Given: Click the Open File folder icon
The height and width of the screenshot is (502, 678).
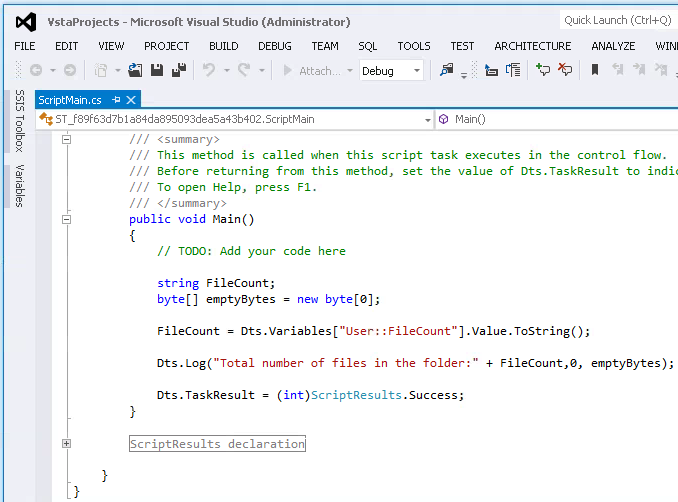Looking at the screenshot, I should coord(136,70).
